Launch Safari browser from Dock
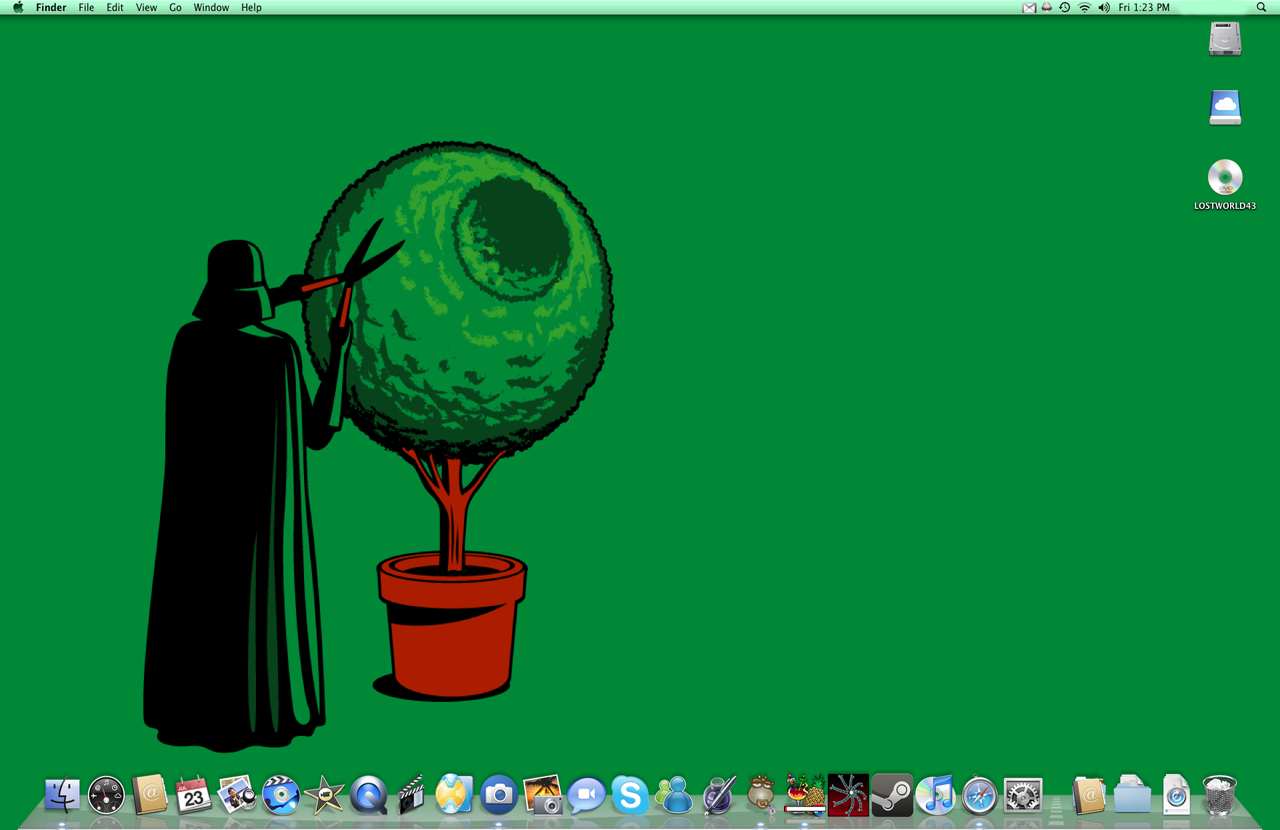The height and width of the screenshot is (830, 1280). 979,795
